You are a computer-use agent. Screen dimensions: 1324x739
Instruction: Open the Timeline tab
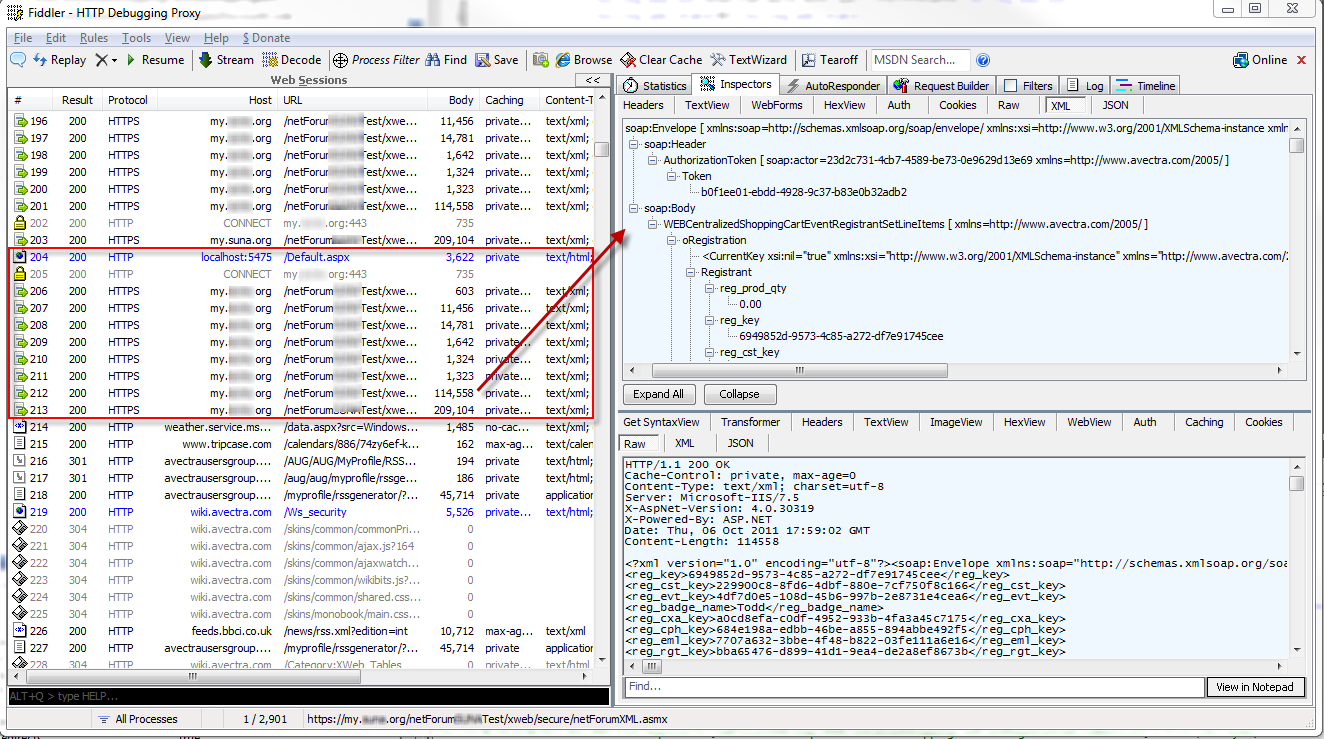click(x=1146, y=86)
